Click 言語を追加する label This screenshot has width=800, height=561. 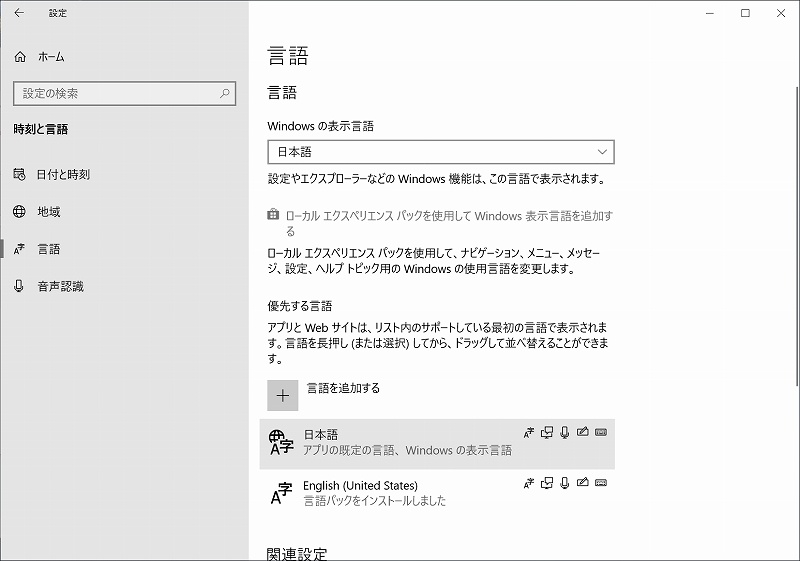(x=343, y=388)
